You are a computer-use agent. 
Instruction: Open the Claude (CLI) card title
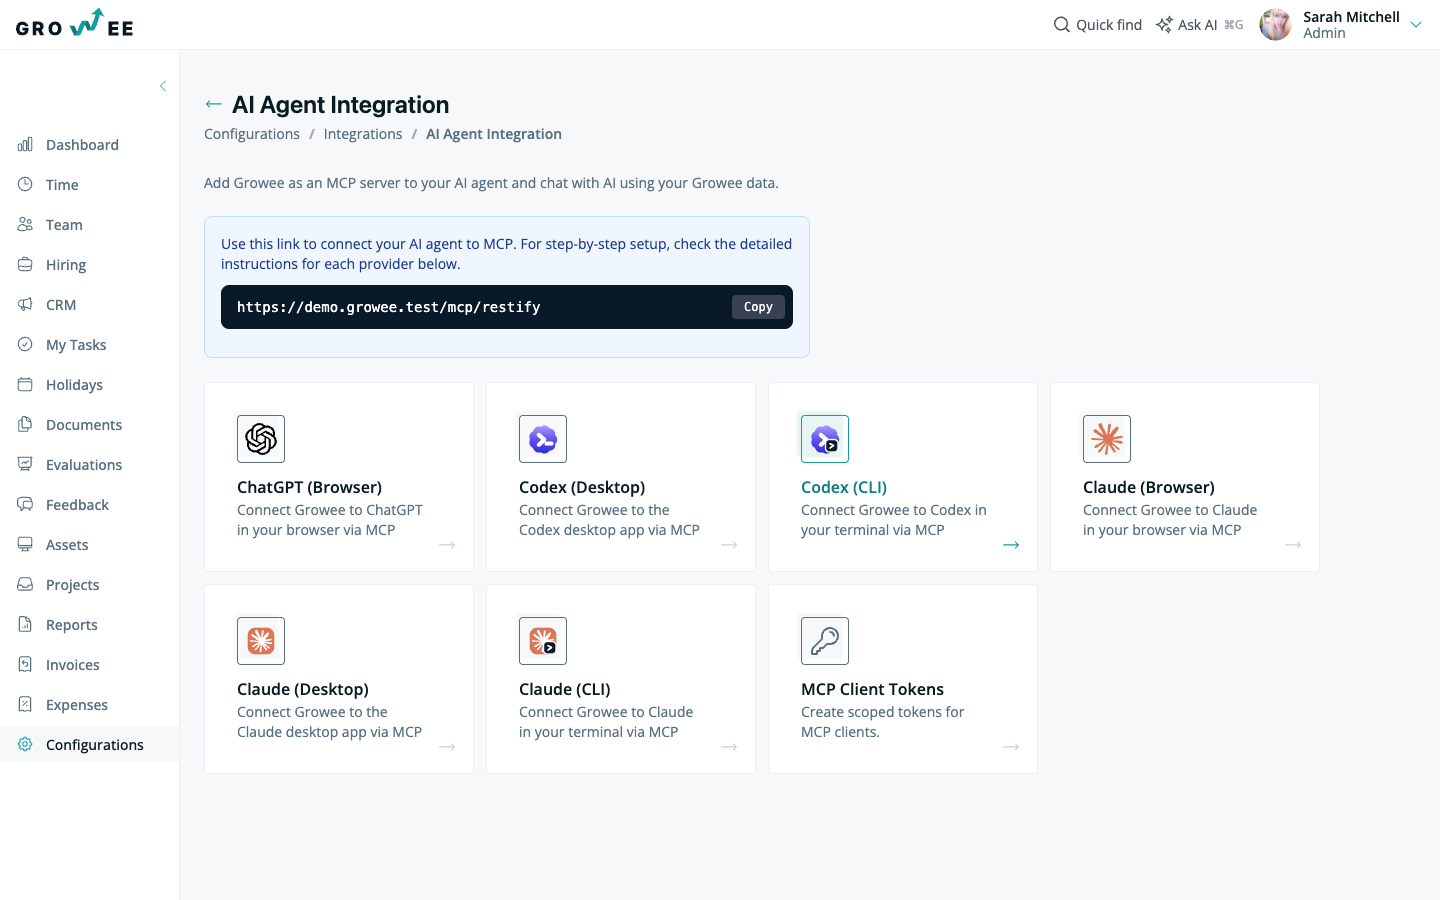pyautogui.click(x=565, y=689)
